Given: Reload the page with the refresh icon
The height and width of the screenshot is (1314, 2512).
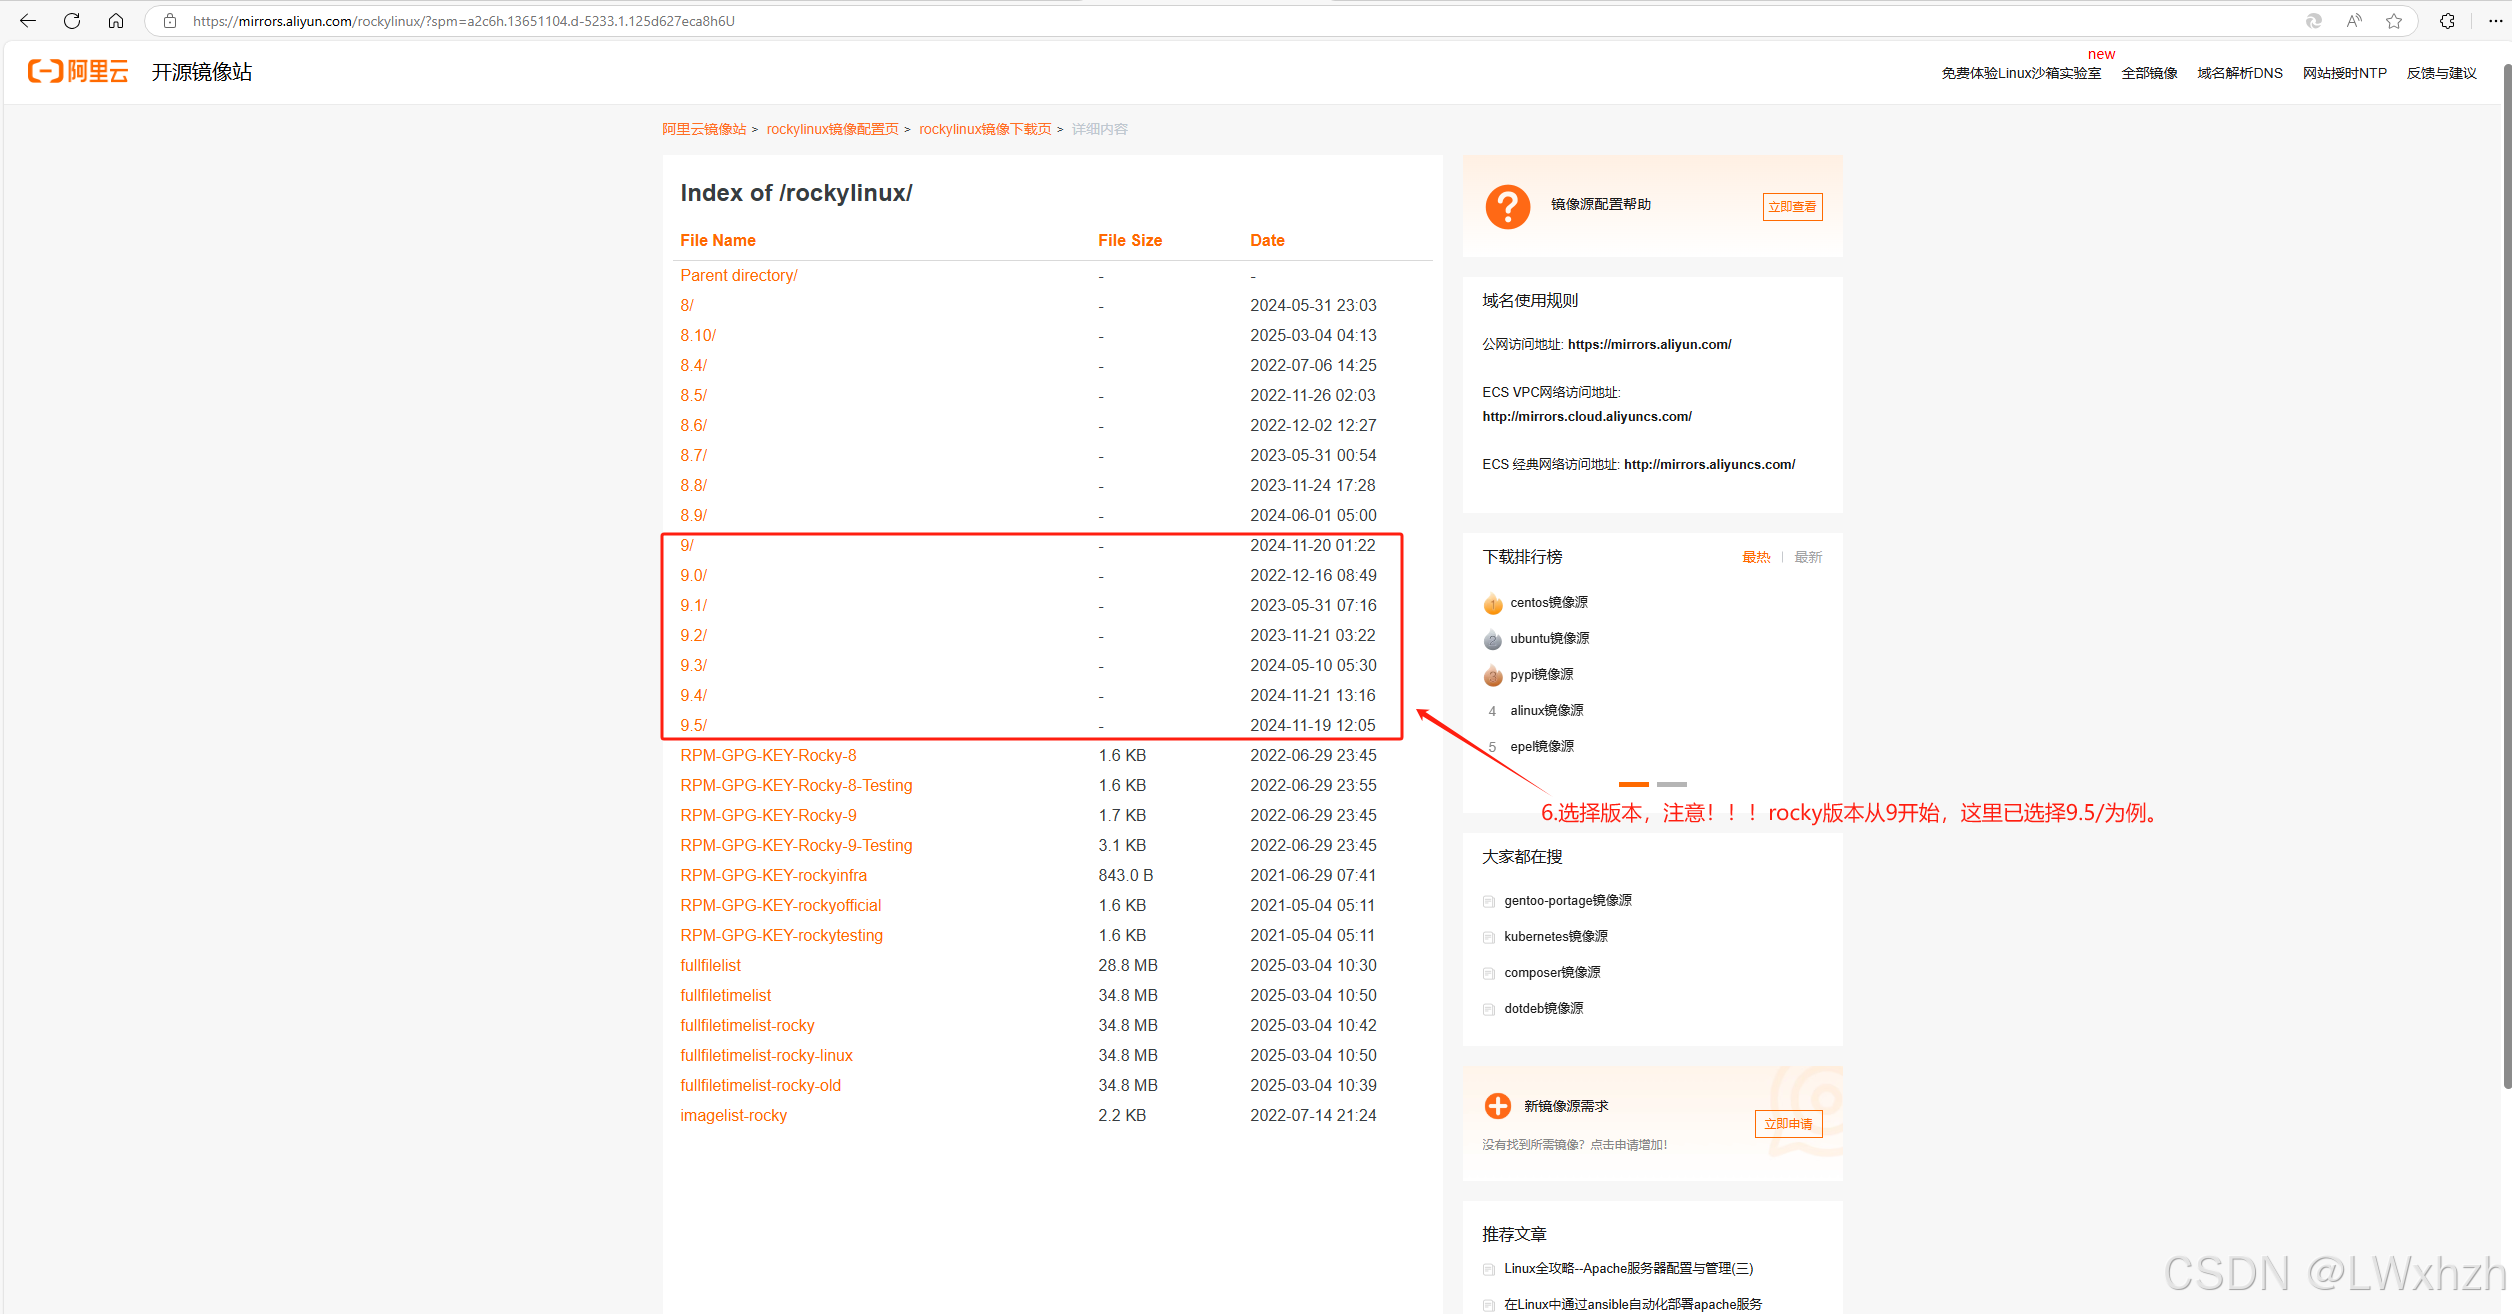Looking at the screenshot, I should click(72, 21).
